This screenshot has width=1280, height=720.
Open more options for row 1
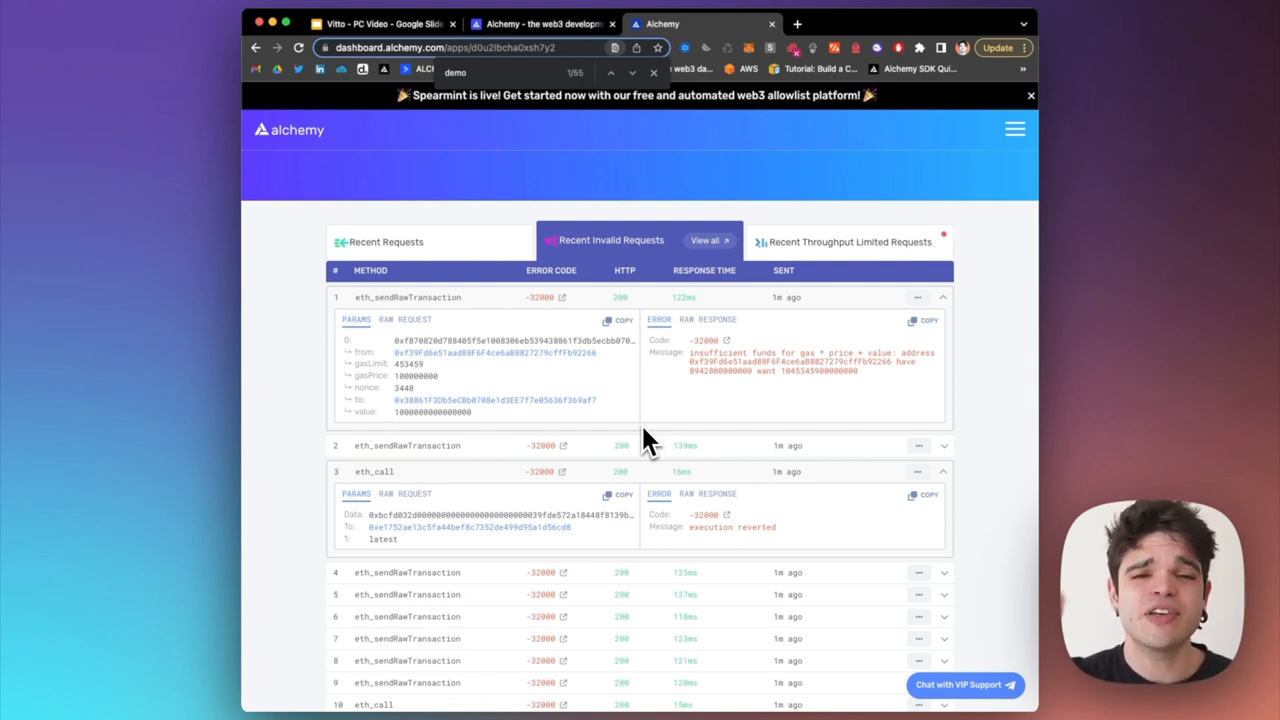pyautogui.click(x=917, y=297)
